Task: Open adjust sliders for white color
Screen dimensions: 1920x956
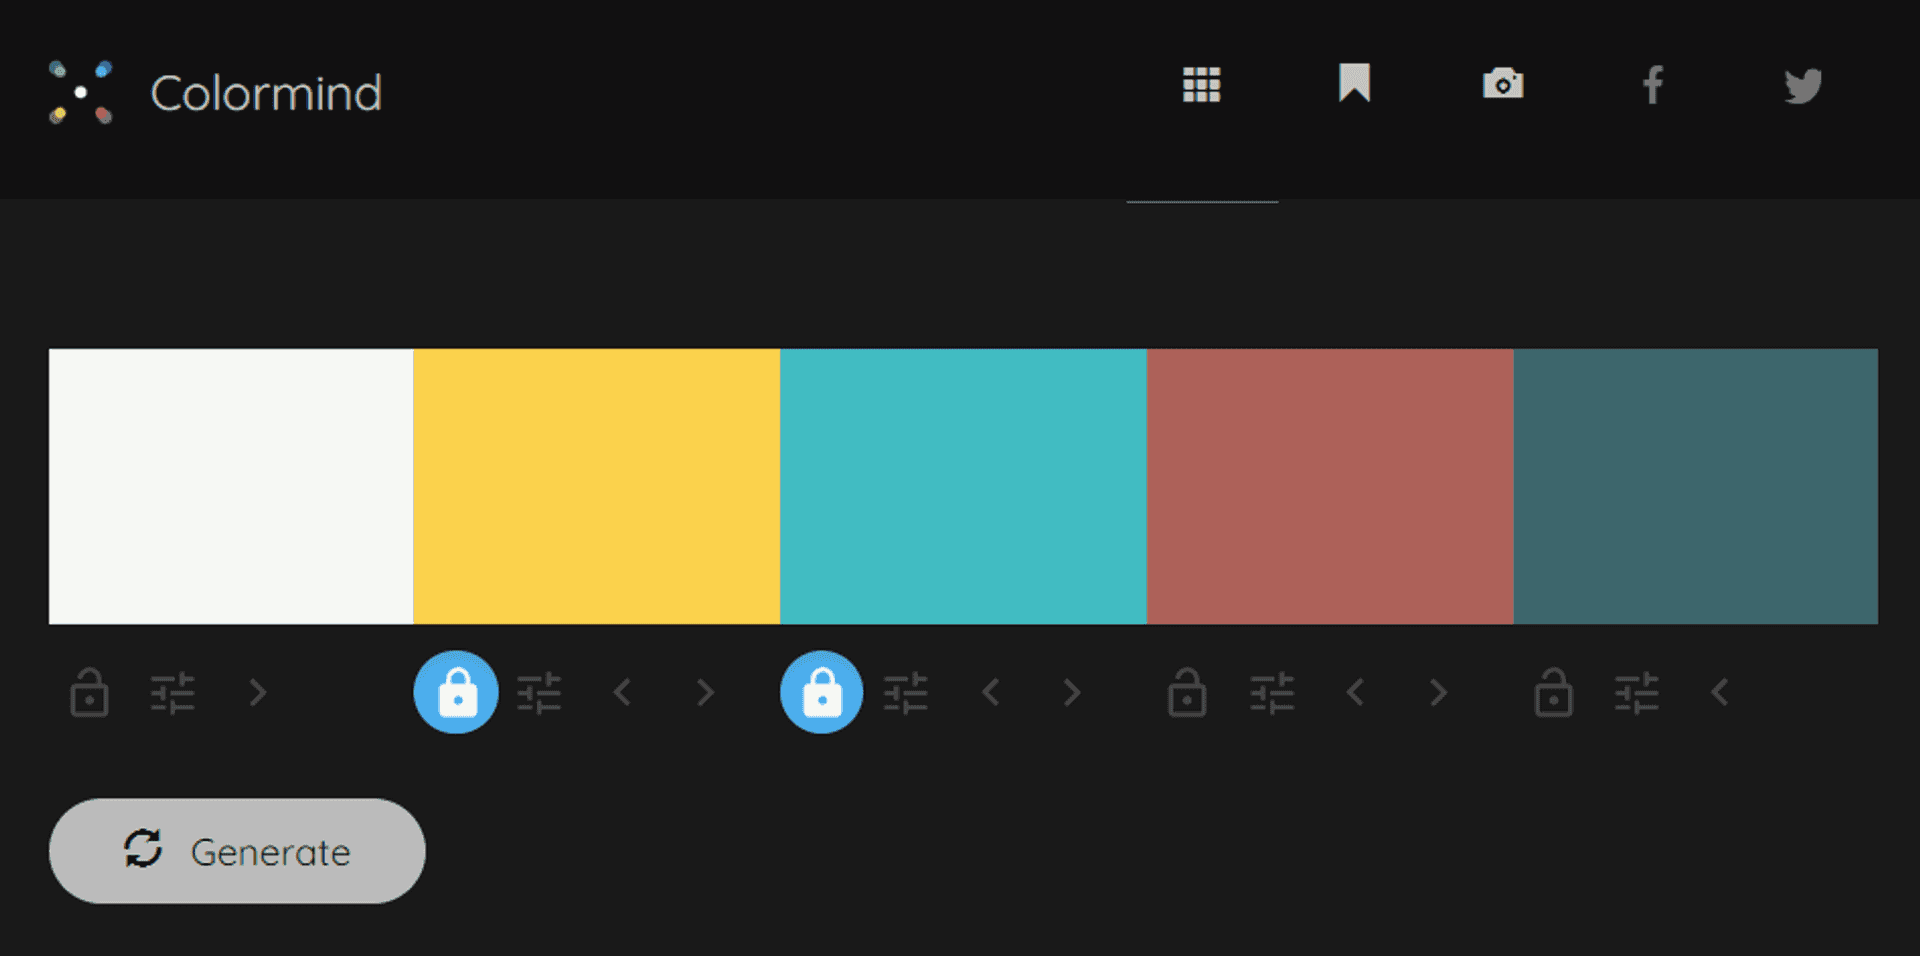Action: (x=172, y=693)
